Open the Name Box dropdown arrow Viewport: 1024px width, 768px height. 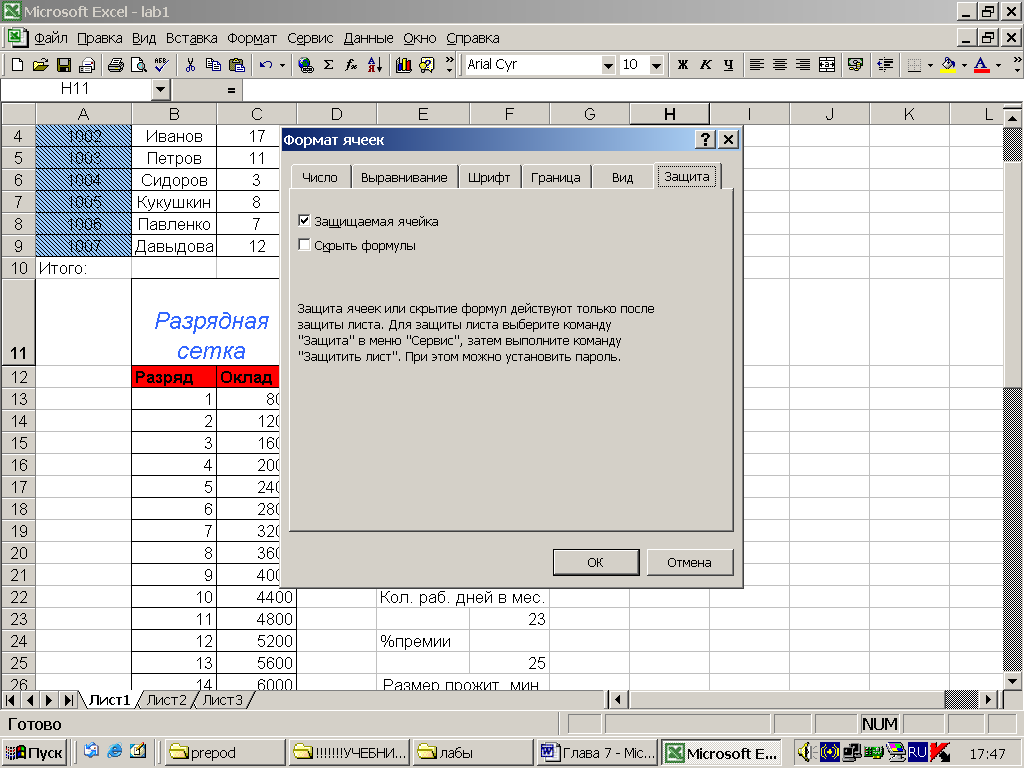click(x=161, y=89)
